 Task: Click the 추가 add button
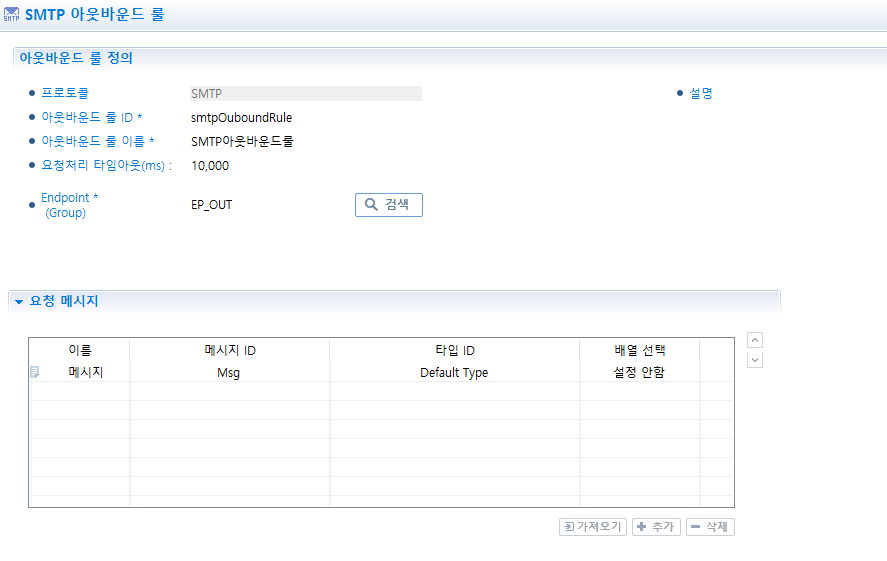(x=656, y=527)
